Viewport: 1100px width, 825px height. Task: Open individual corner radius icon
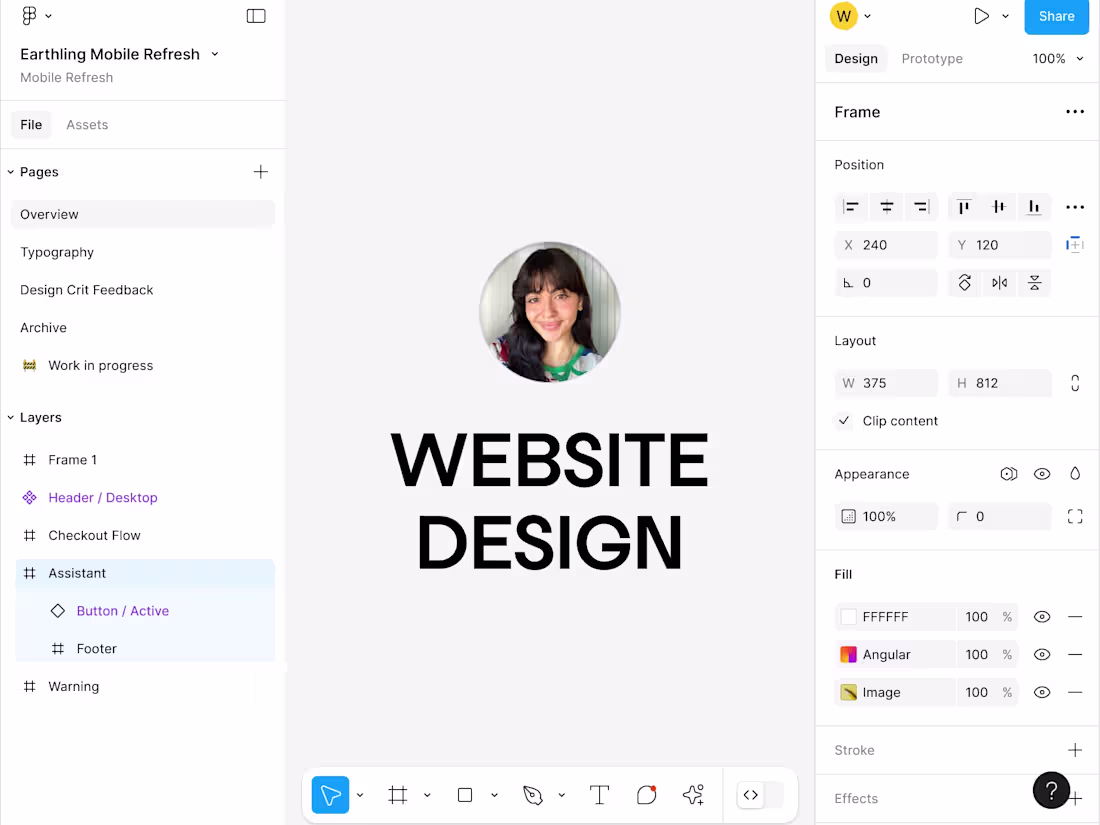(1075, 516)
